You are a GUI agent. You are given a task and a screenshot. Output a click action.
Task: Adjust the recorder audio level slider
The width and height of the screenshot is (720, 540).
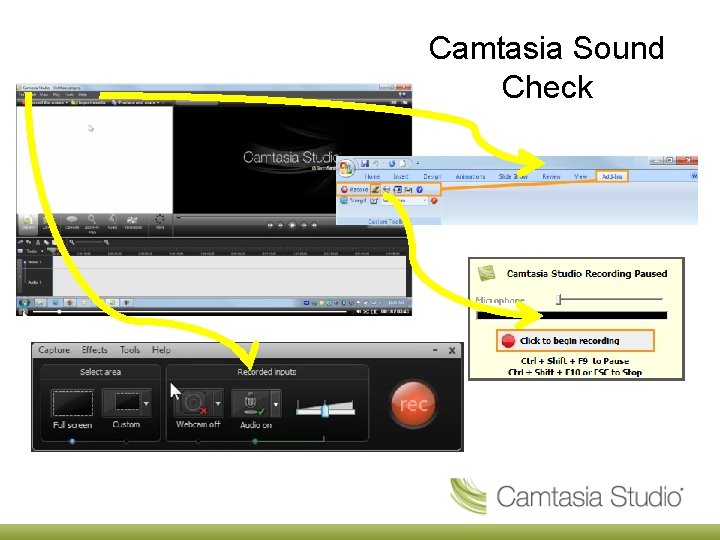325,408
